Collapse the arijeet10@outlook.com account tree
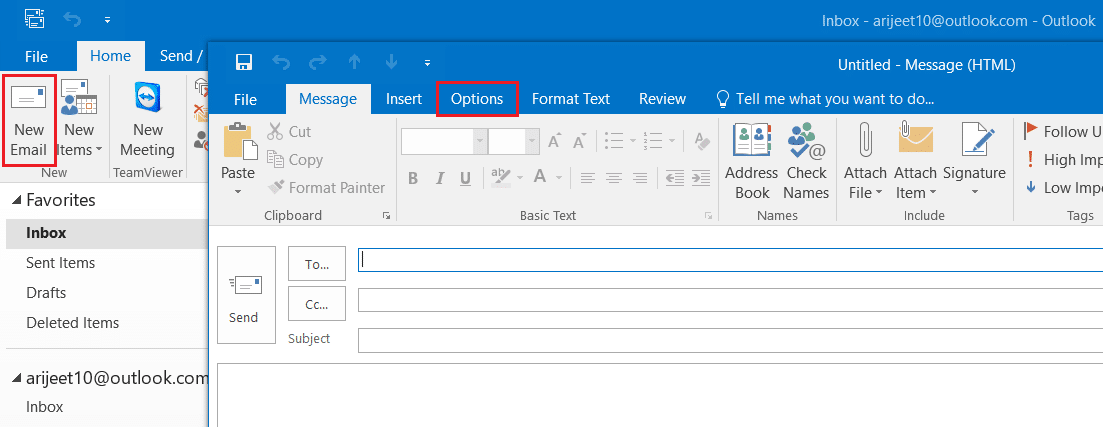 [x=16, y=378]
